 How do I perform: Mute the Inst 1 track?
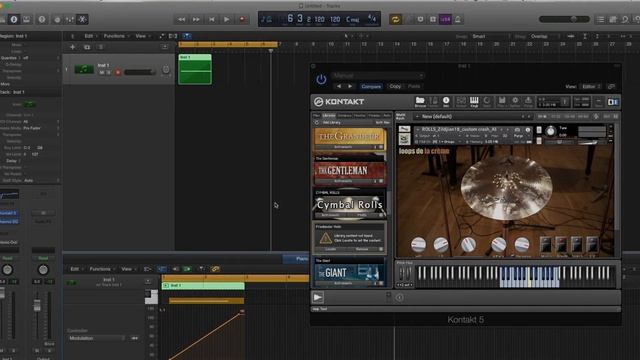point(102,72)
